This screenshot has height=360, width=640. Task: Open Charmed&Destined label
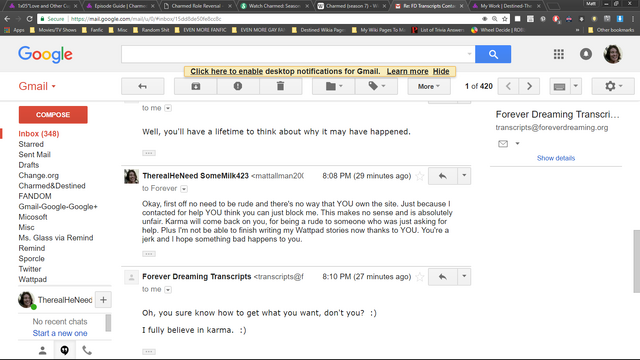pos(52,186)
